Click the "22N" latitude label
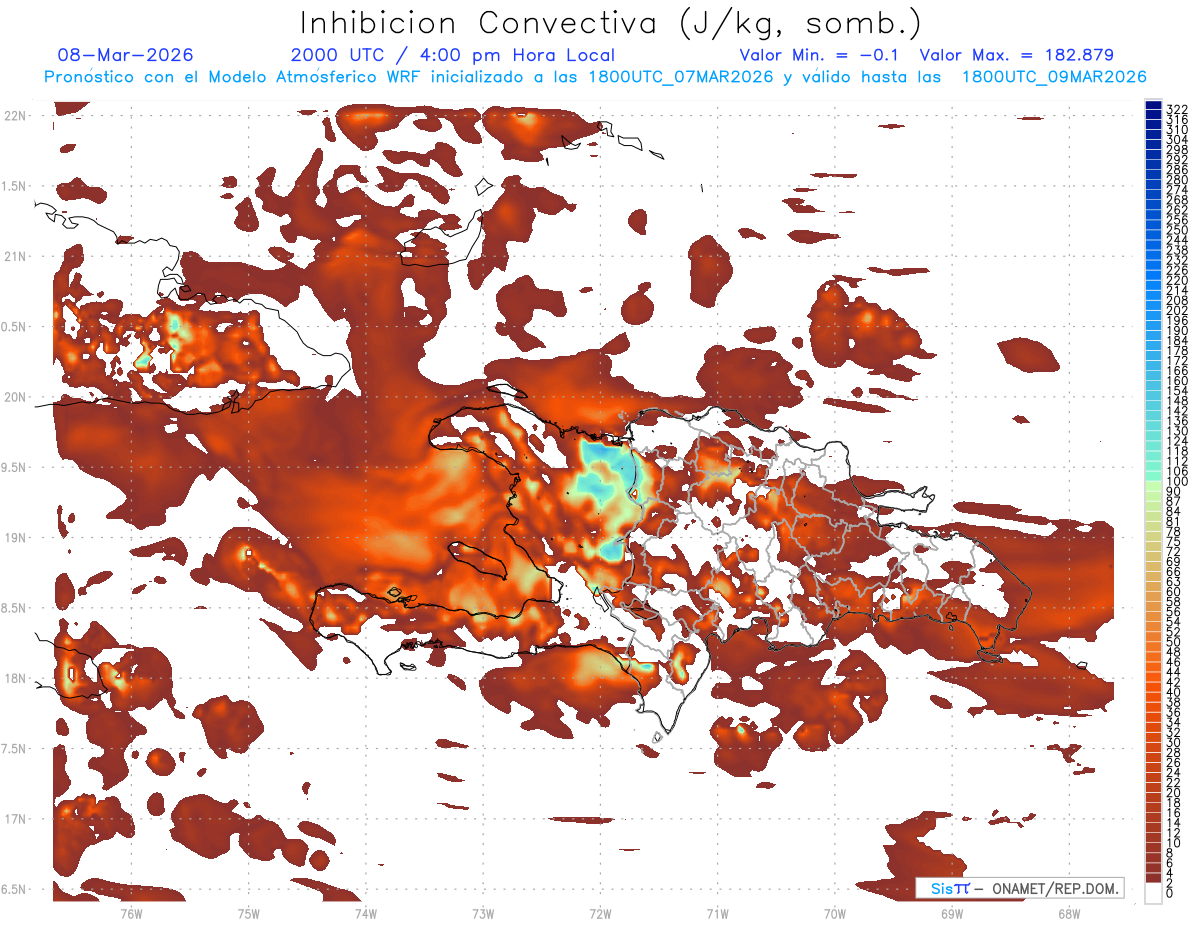The width and height of the screenshot is (1200, 927). click(15, 116)
